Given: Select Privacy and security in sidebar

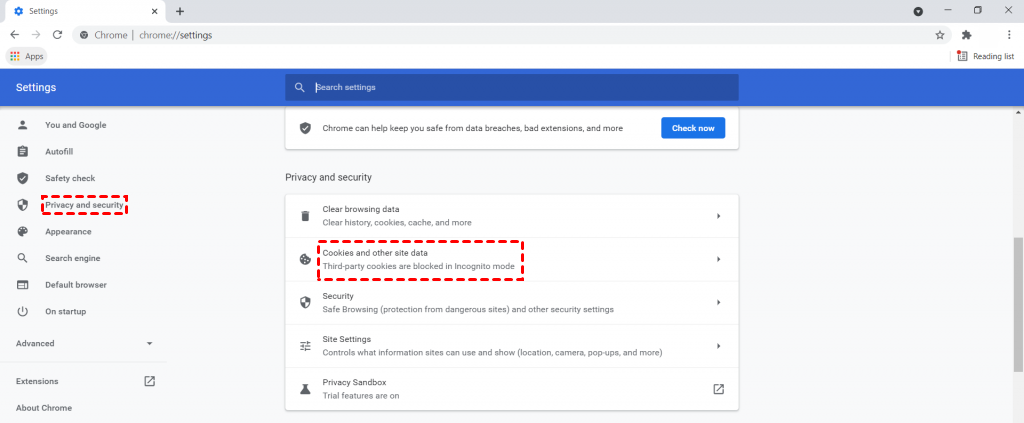Looking at the screenshot, I should pos(84,205).
